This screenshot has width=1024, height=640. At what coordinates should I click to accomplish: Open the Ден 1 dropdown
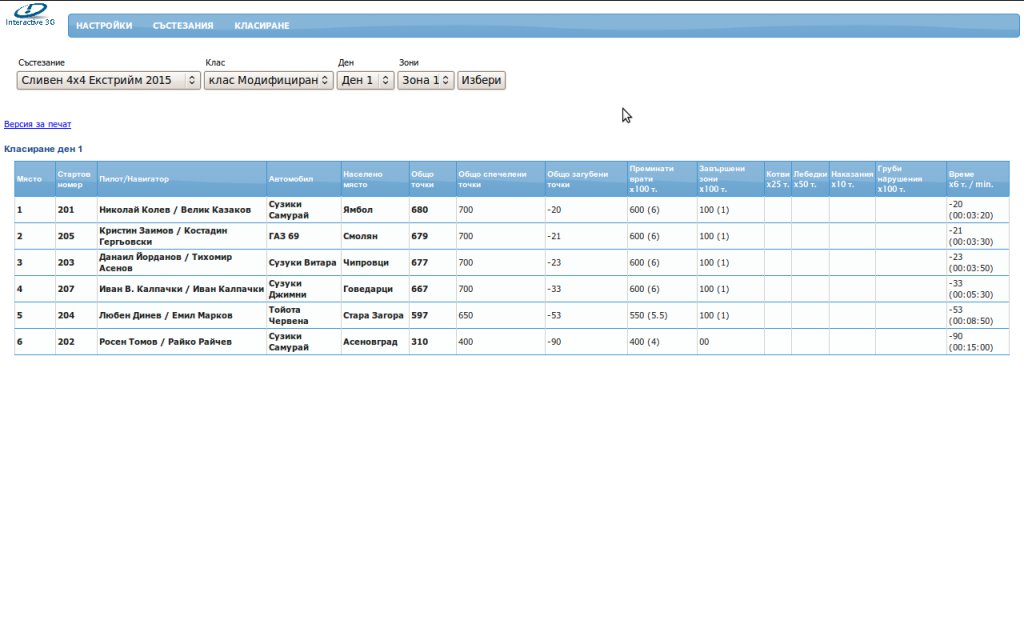click(x=365, y=80)
